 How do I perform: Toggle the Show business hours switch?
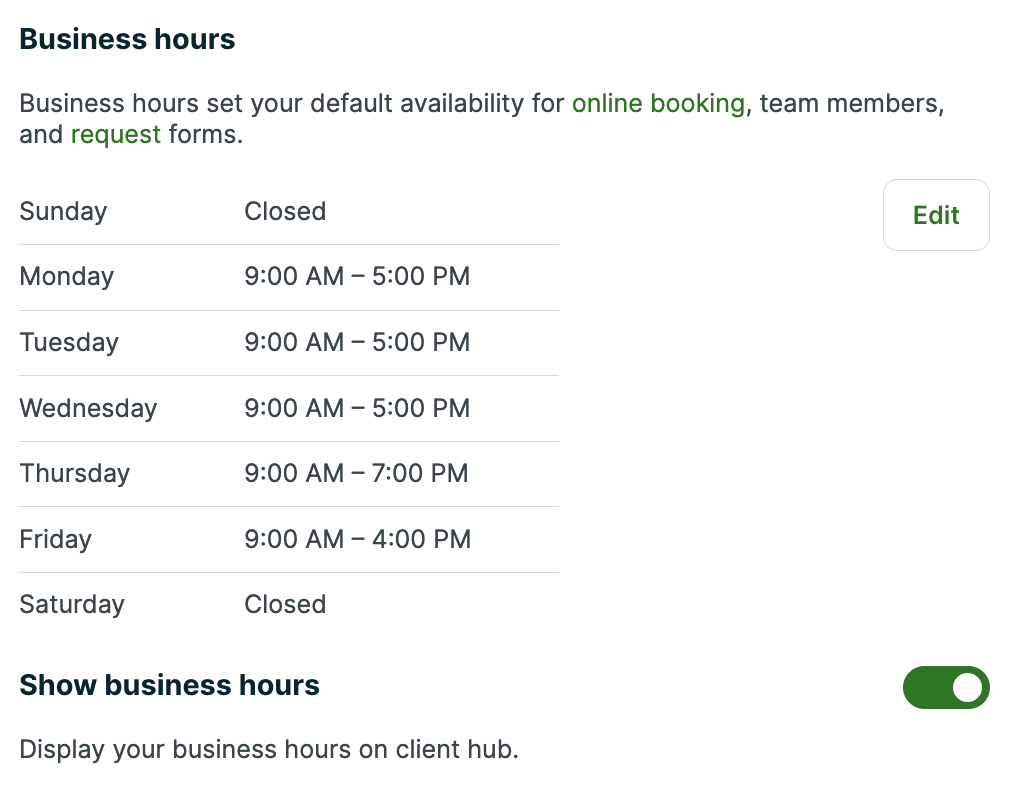coord(945,688)
